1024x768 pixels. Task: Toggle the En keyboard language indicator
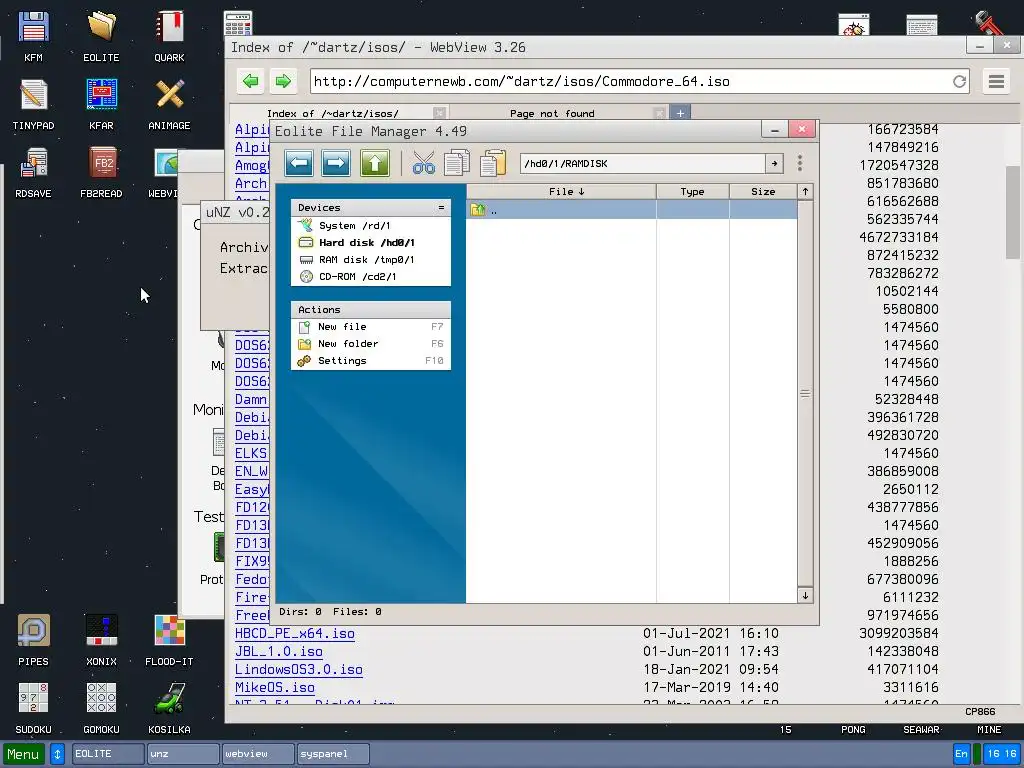[x=961, y=754]
